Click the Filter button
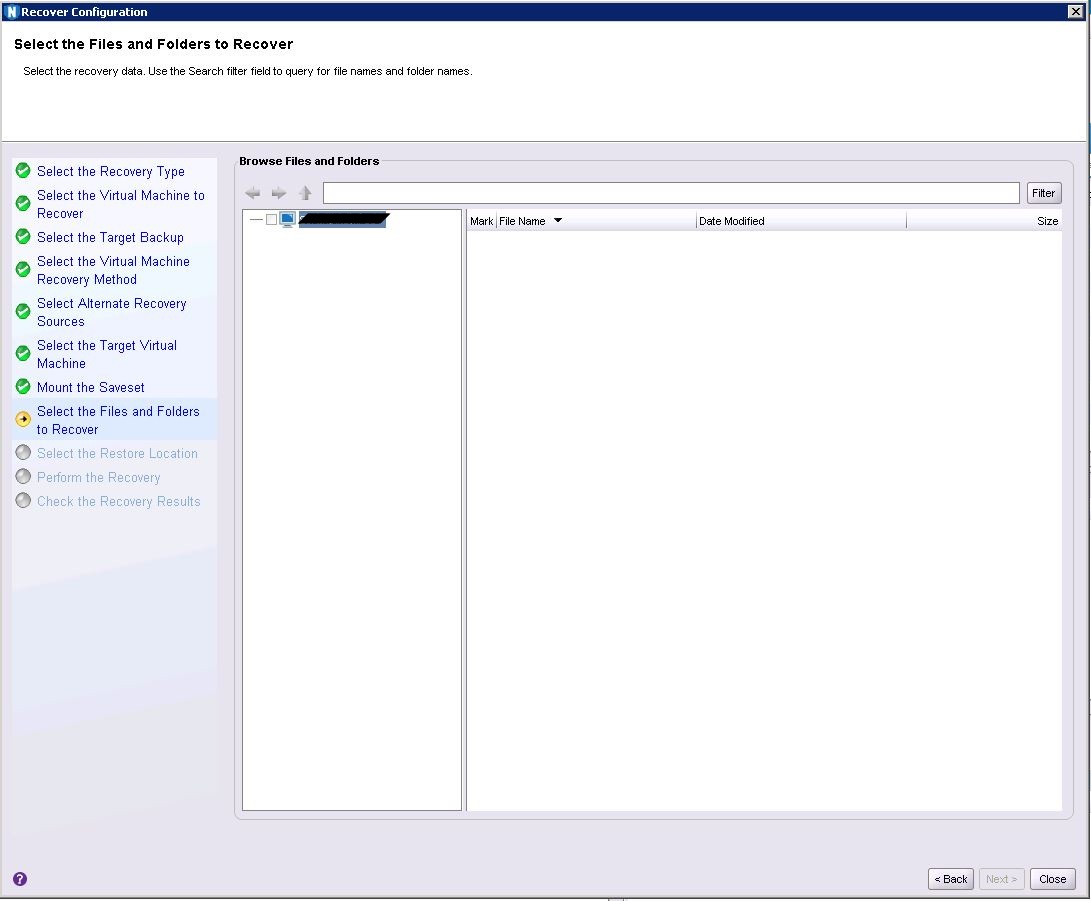Screen dimensions: 1091x901 [1044, 193]
